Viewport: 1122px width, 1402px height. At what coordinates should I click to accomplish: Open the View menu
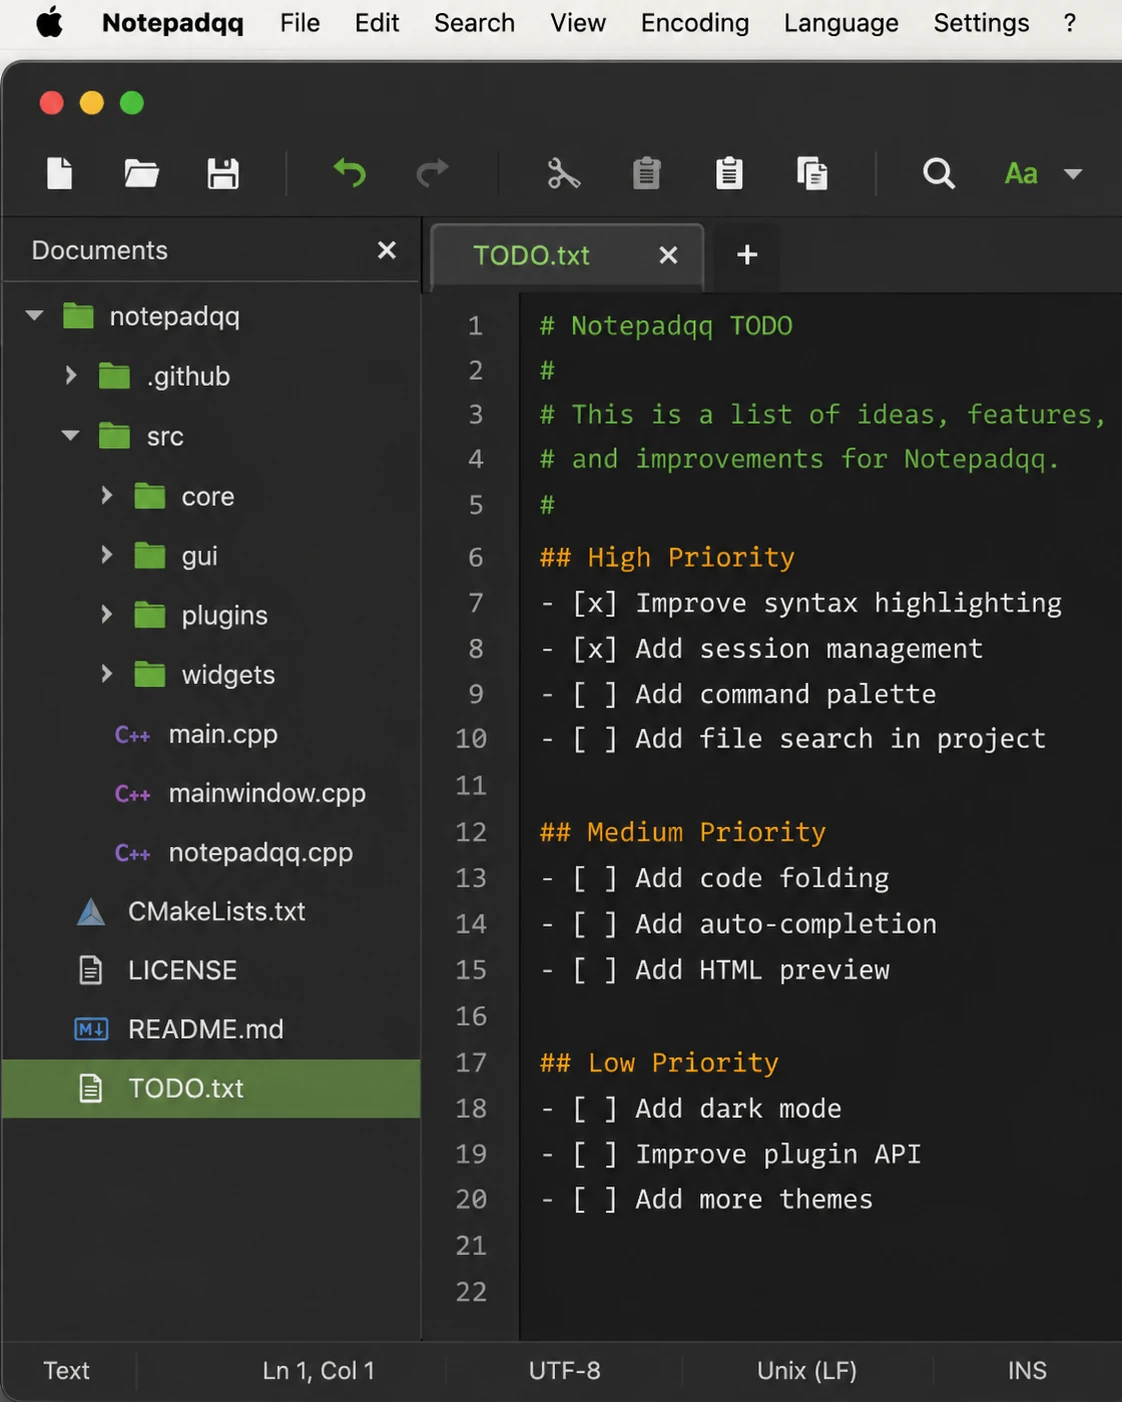coord(578,23)
